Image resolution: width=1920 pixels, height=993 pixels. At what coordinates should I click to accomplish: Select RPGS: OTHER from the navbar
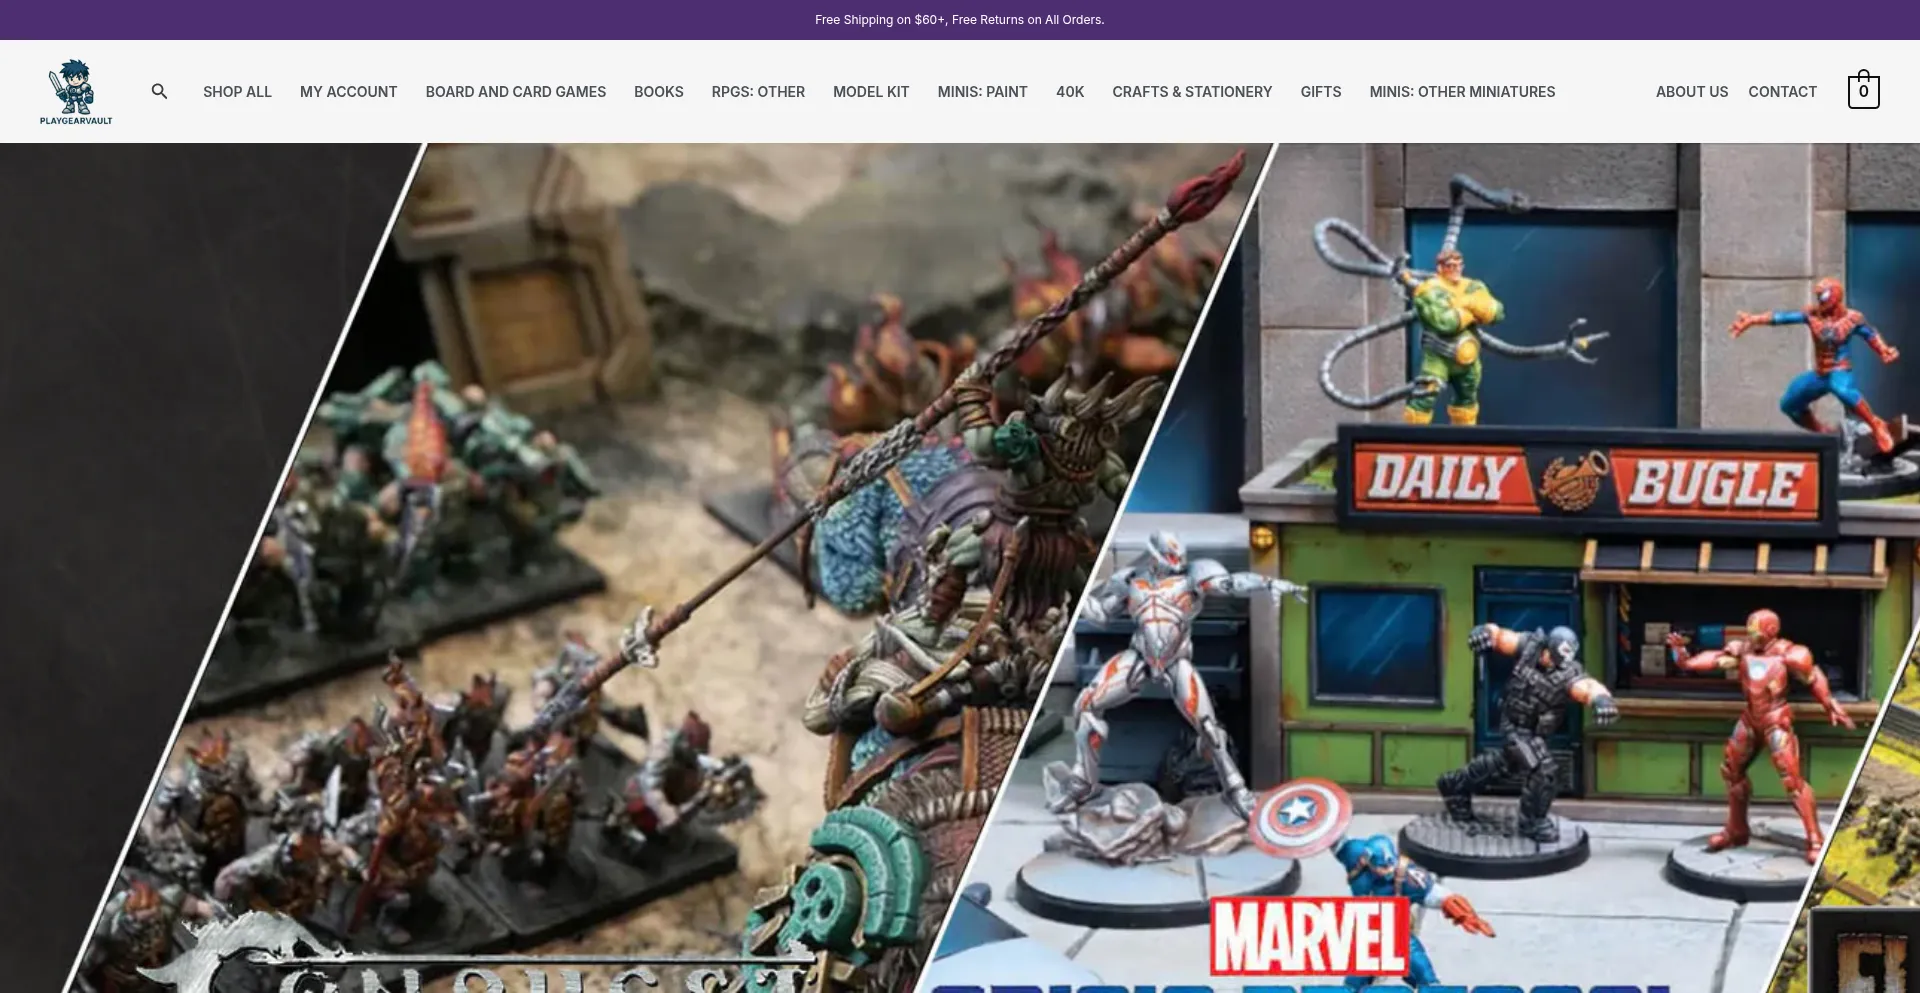coord(757,91)
